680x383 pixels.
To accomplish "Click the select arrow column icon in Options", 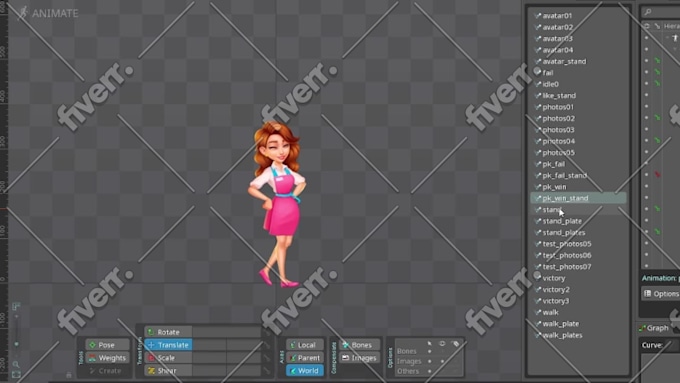I will 430,343.
